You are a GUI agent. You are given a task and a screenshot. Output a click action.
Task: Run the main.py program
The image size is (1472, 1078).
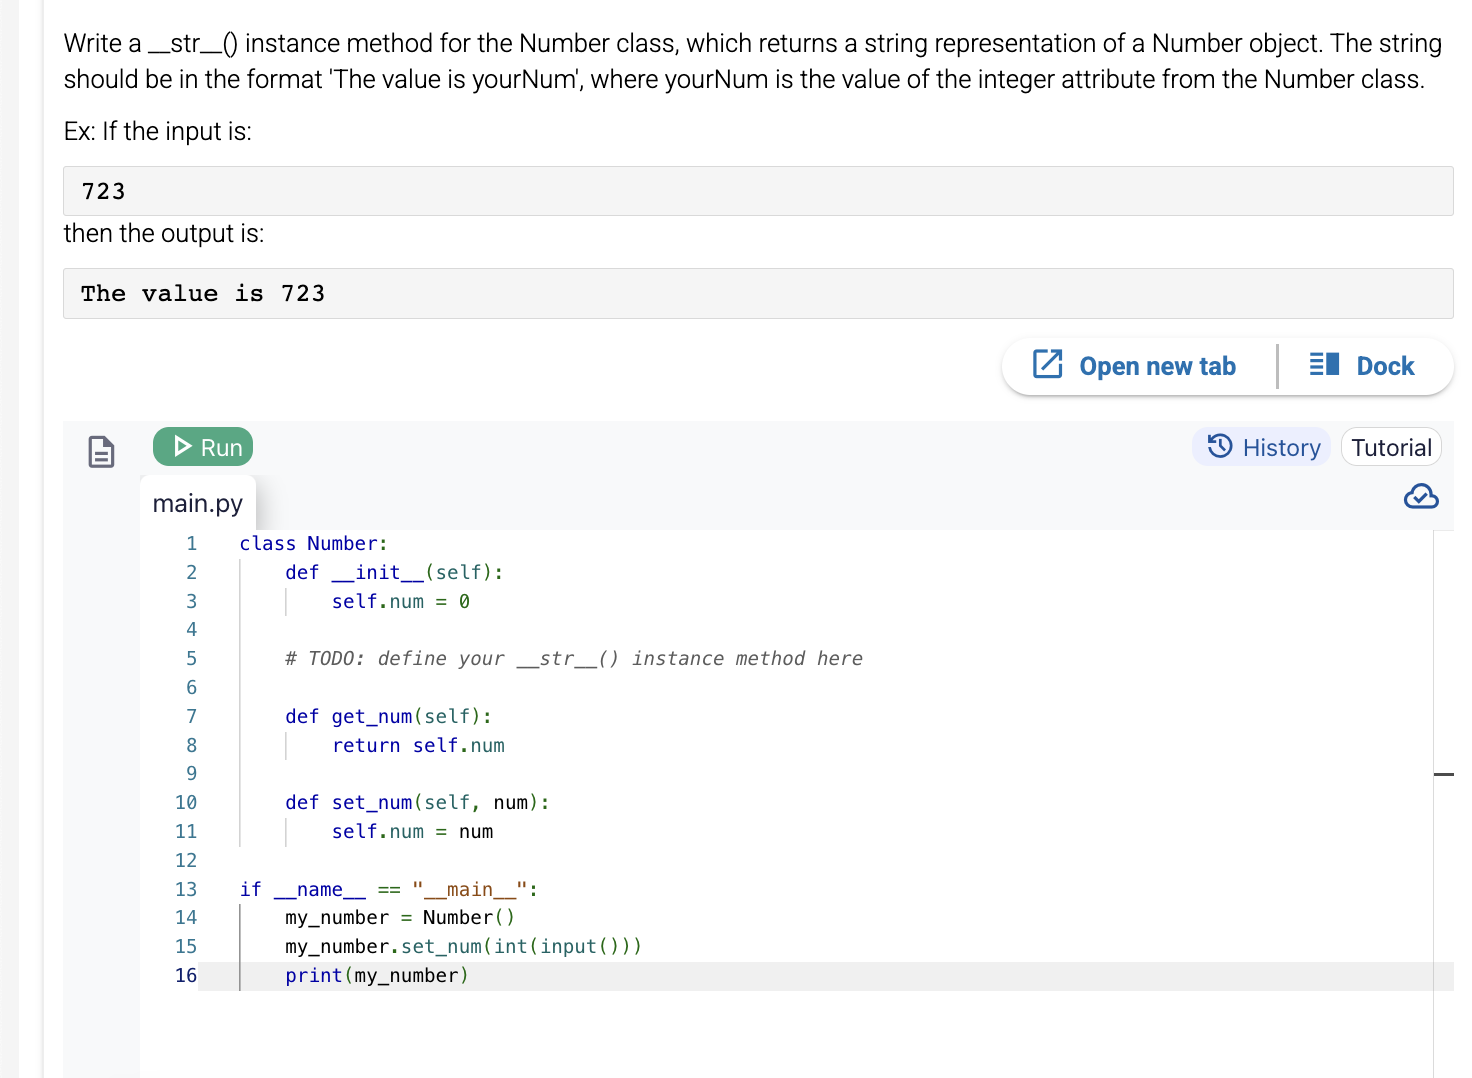[202, 446]
